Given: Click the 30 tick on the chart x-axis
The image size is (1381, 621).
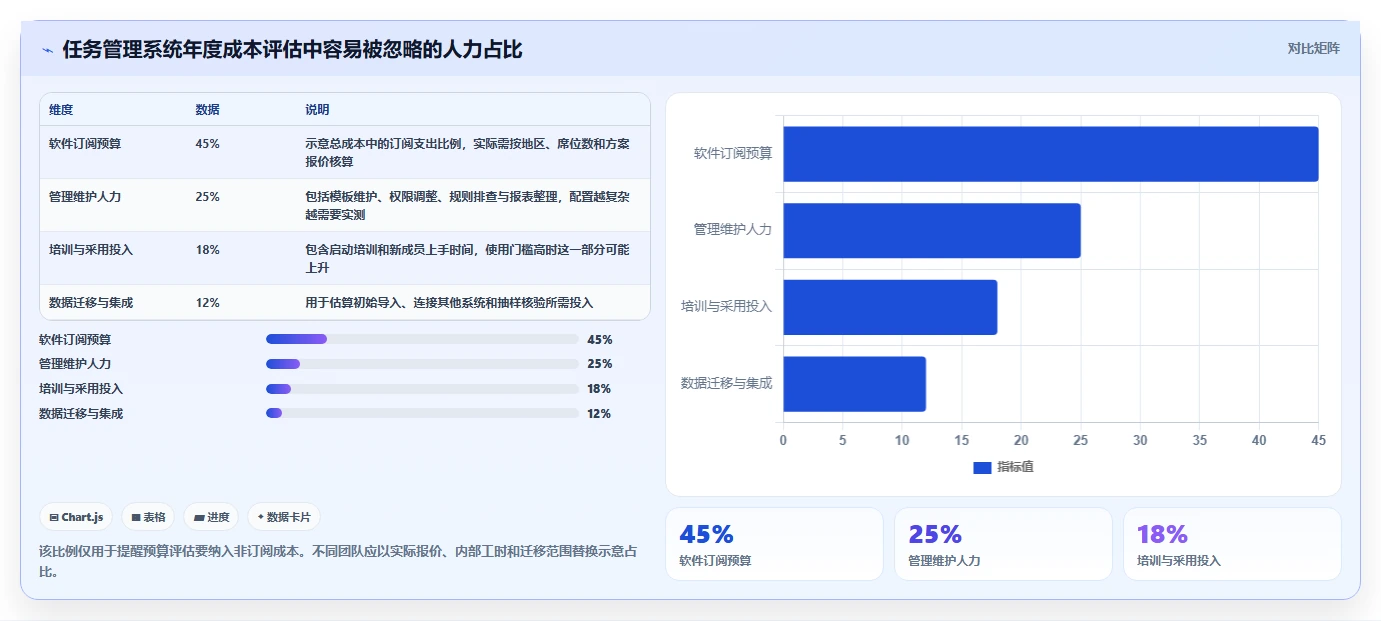Looking at the screenshot, I should 1140,440.
